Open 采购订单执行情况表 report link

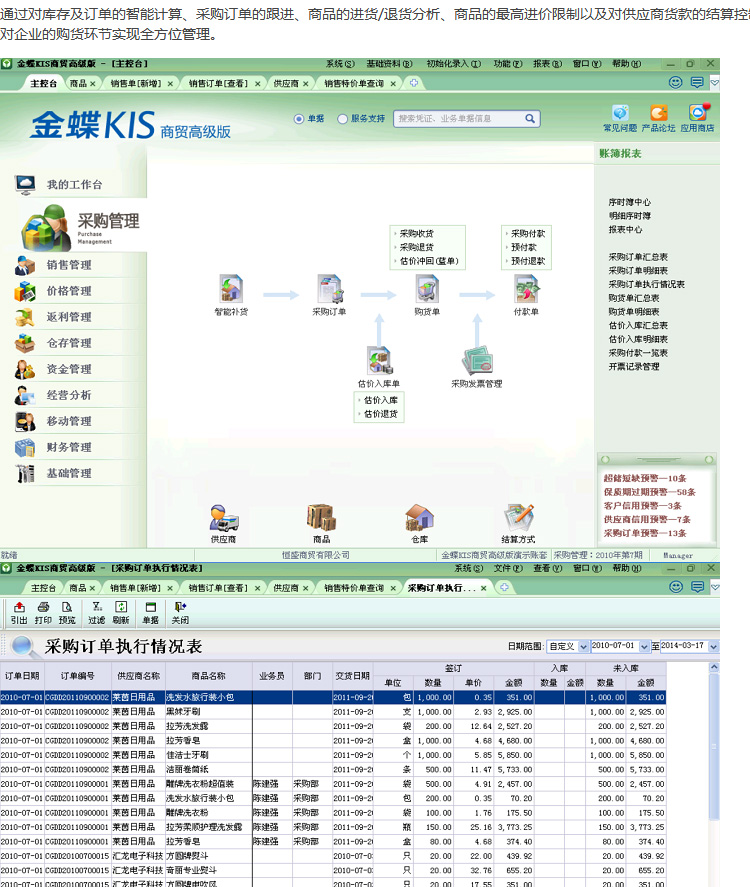click(646, 284)
